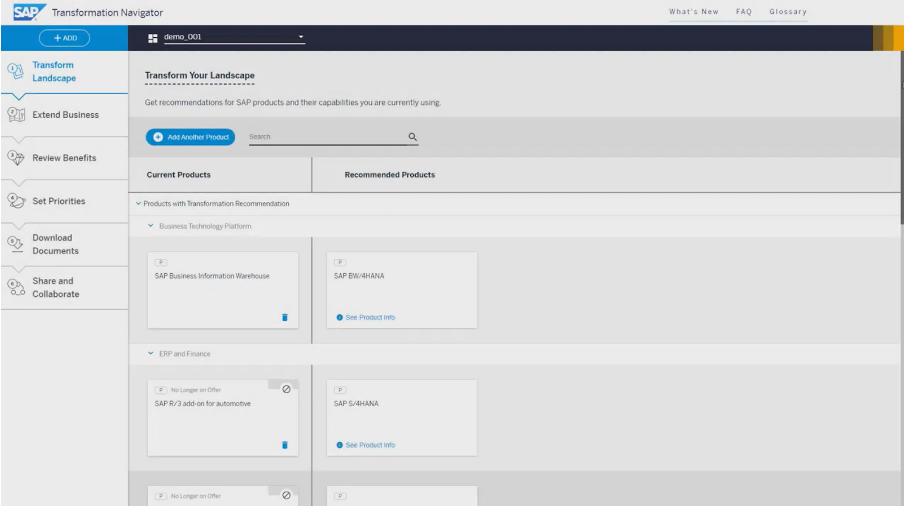This screenshot has height=506, width=907.
Task: Click the Review Benefits step icon
Action: pyautogui.click(x=15, y=157)
